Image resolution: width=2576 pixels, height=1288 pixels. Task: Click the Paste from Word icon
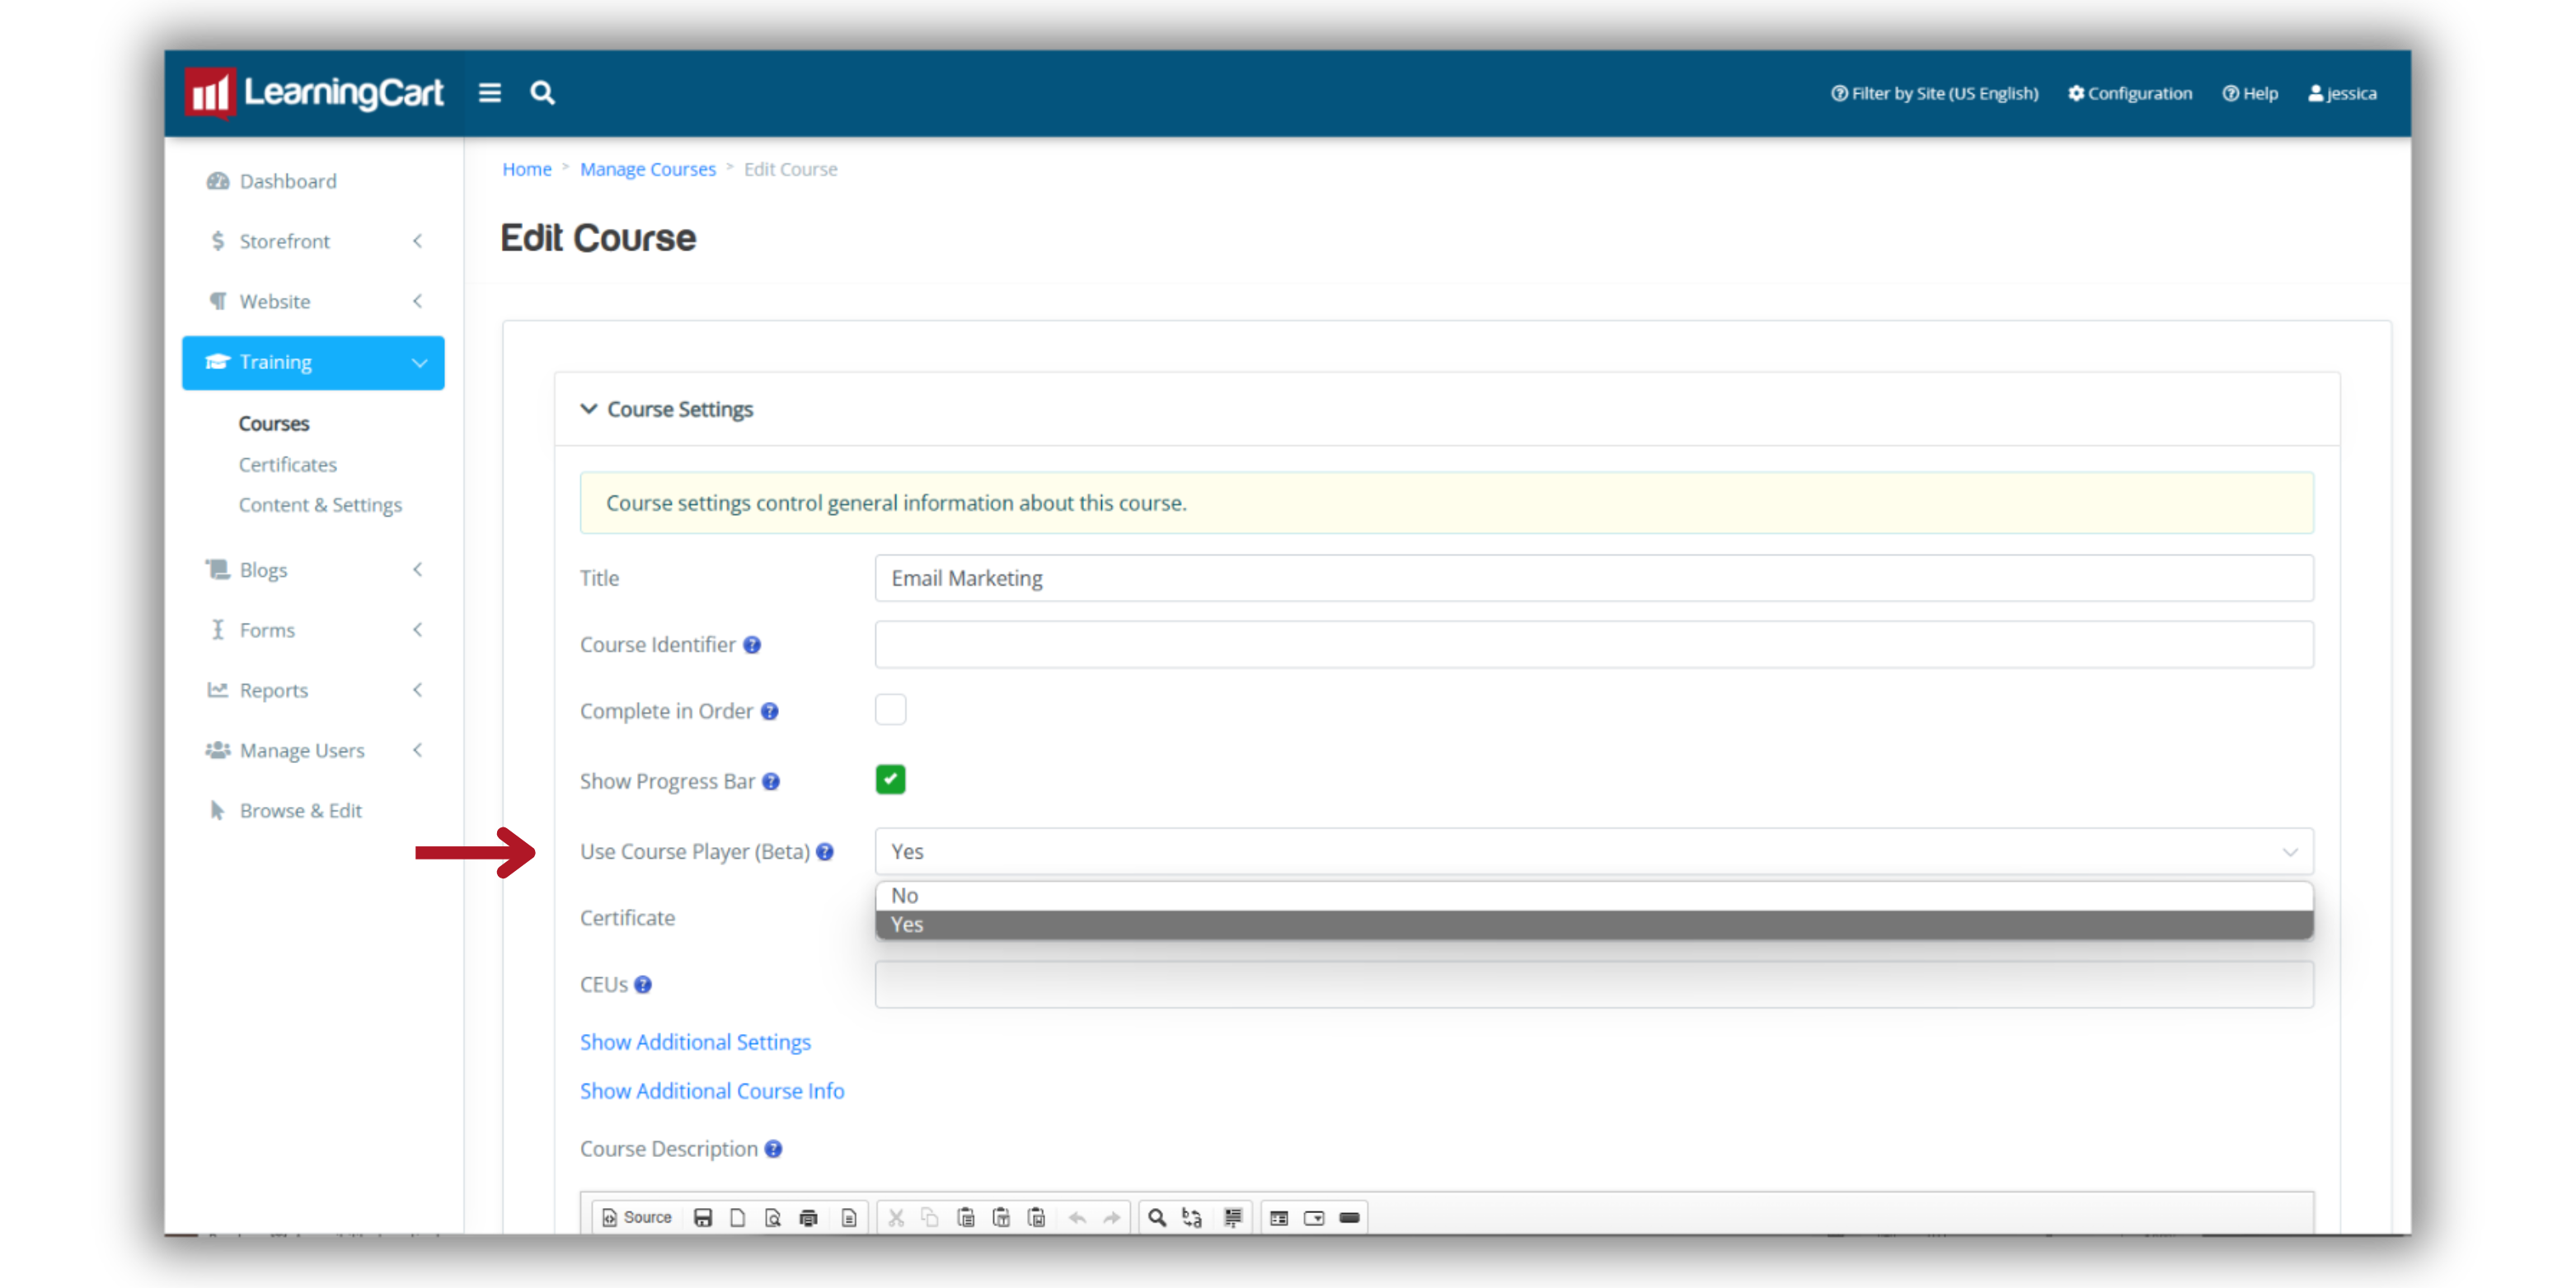1036,1217
